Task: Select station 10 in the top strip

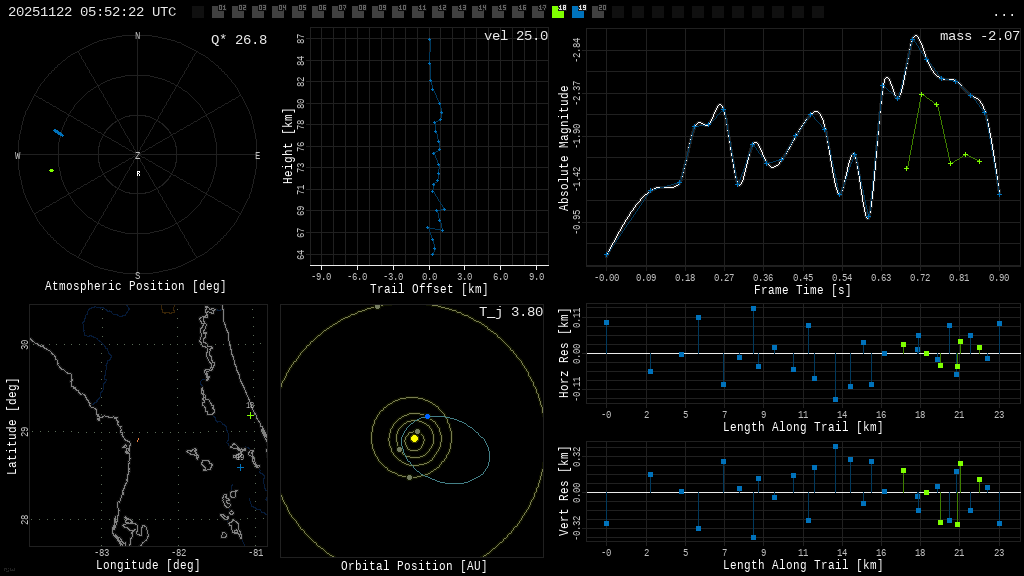Action: click(398, 12)
